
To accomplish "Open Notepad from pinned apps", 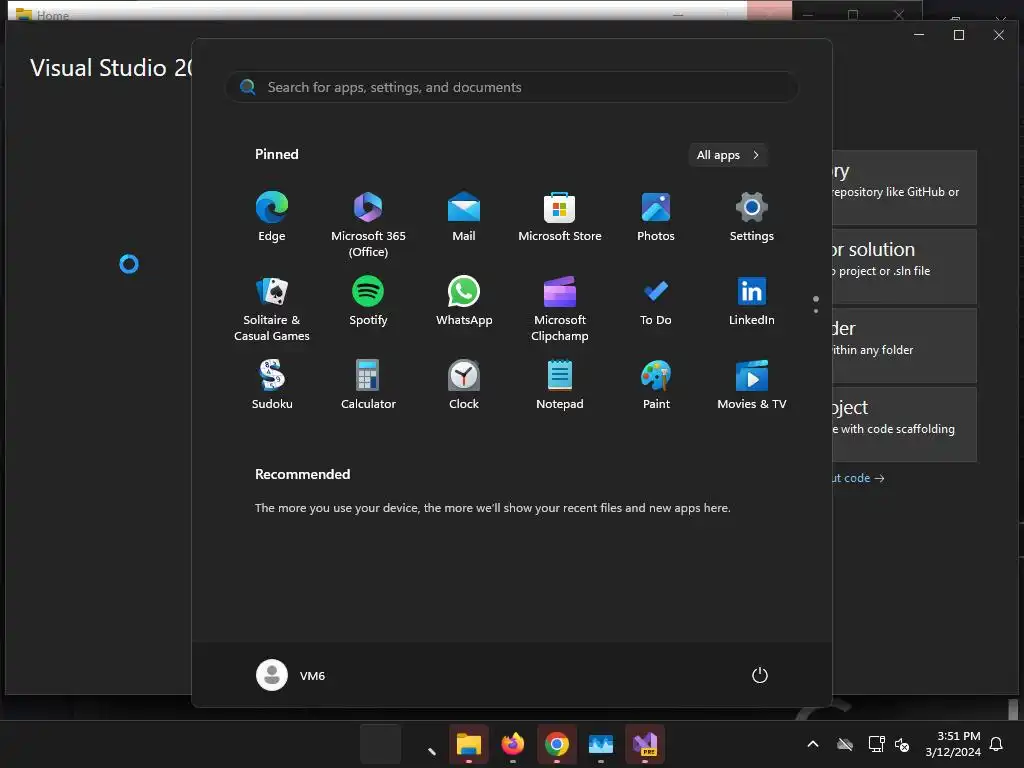I will click(x=560, y=385).
